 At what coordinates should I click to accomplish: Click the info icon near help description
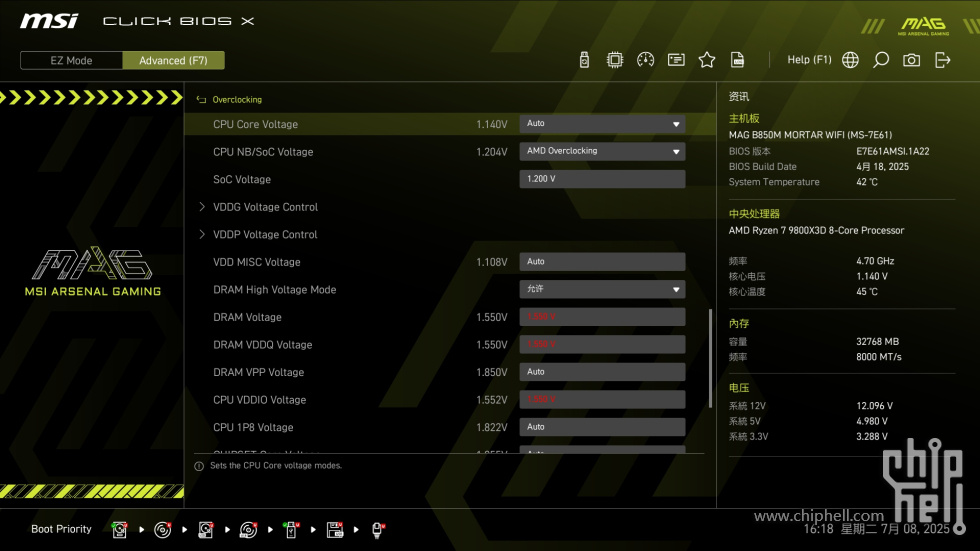pyautogui.click(x=199, y=466)
